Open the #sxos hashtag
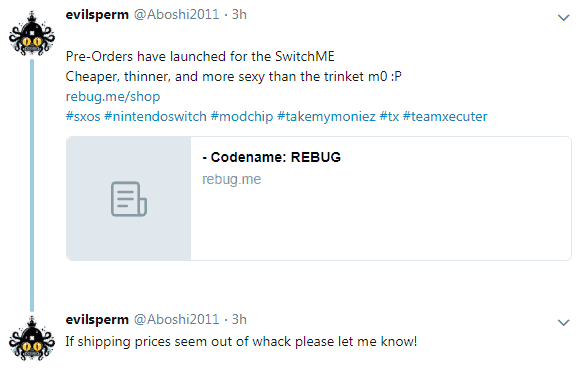This screenshot has height=390, width=580. pos(83,117)
